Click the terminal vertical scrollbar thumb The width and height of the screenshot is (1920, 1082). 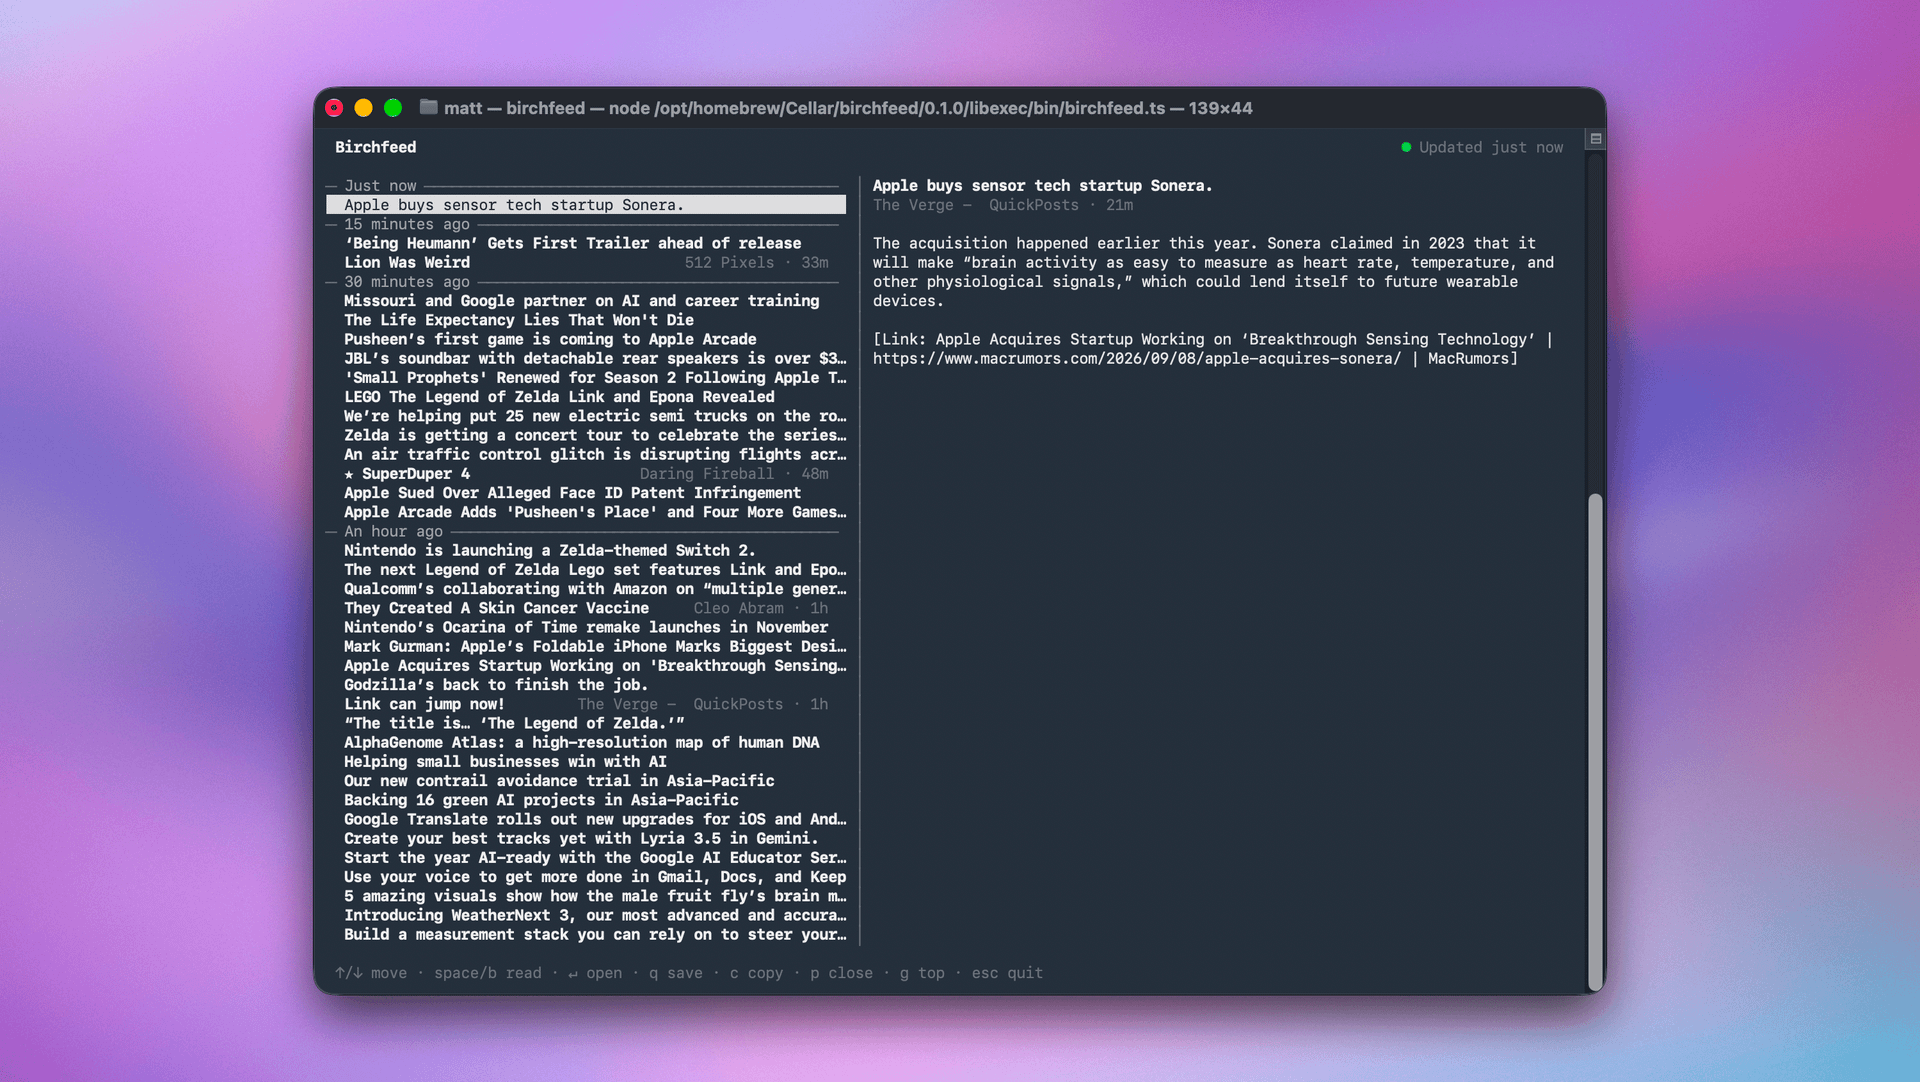1595,740
